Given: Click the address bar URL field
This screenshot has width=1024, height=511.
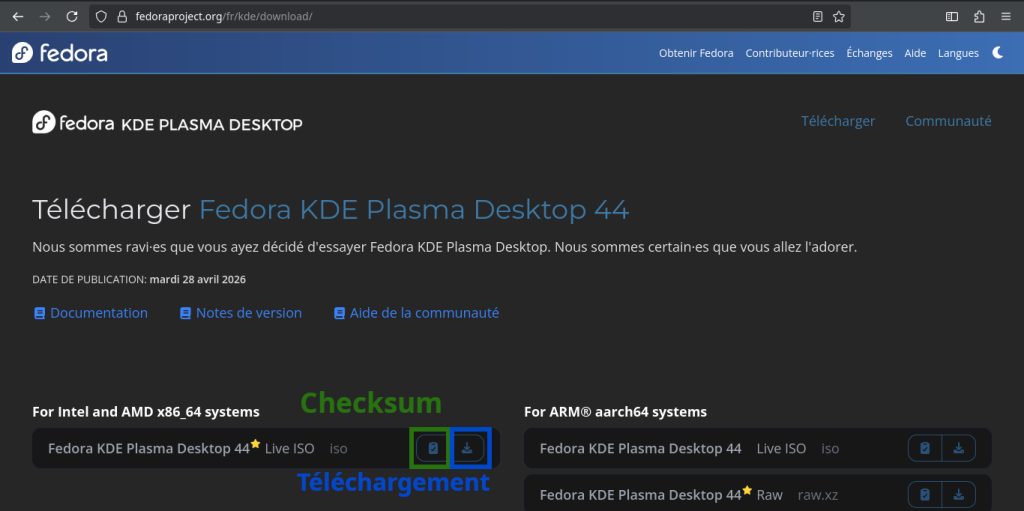Looking at the screenshot, I should tap(470, 17).
